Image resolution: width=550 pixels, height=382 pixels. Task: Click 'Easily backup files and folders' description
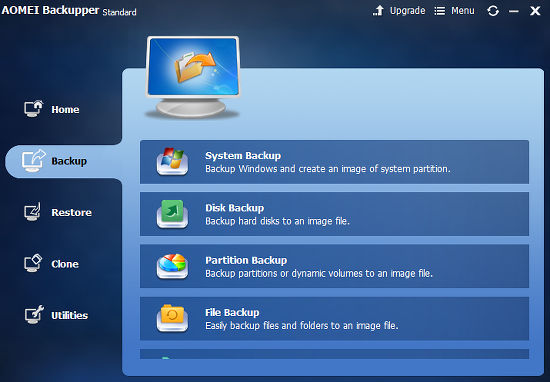[302, 326]
